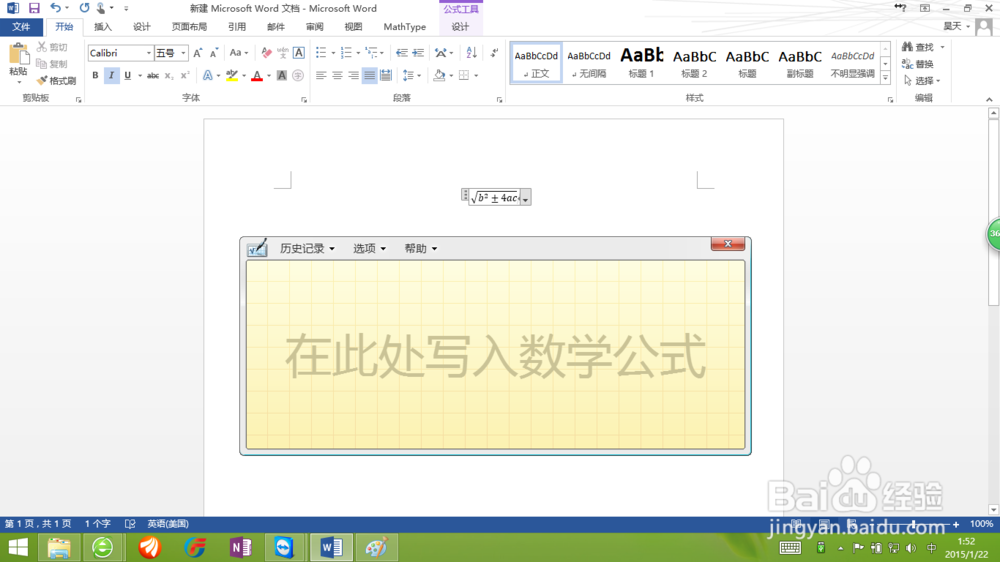The height and width of the screenshot is (562, 1000).
Task: Click the equation box in document
Action: [495, 198]
